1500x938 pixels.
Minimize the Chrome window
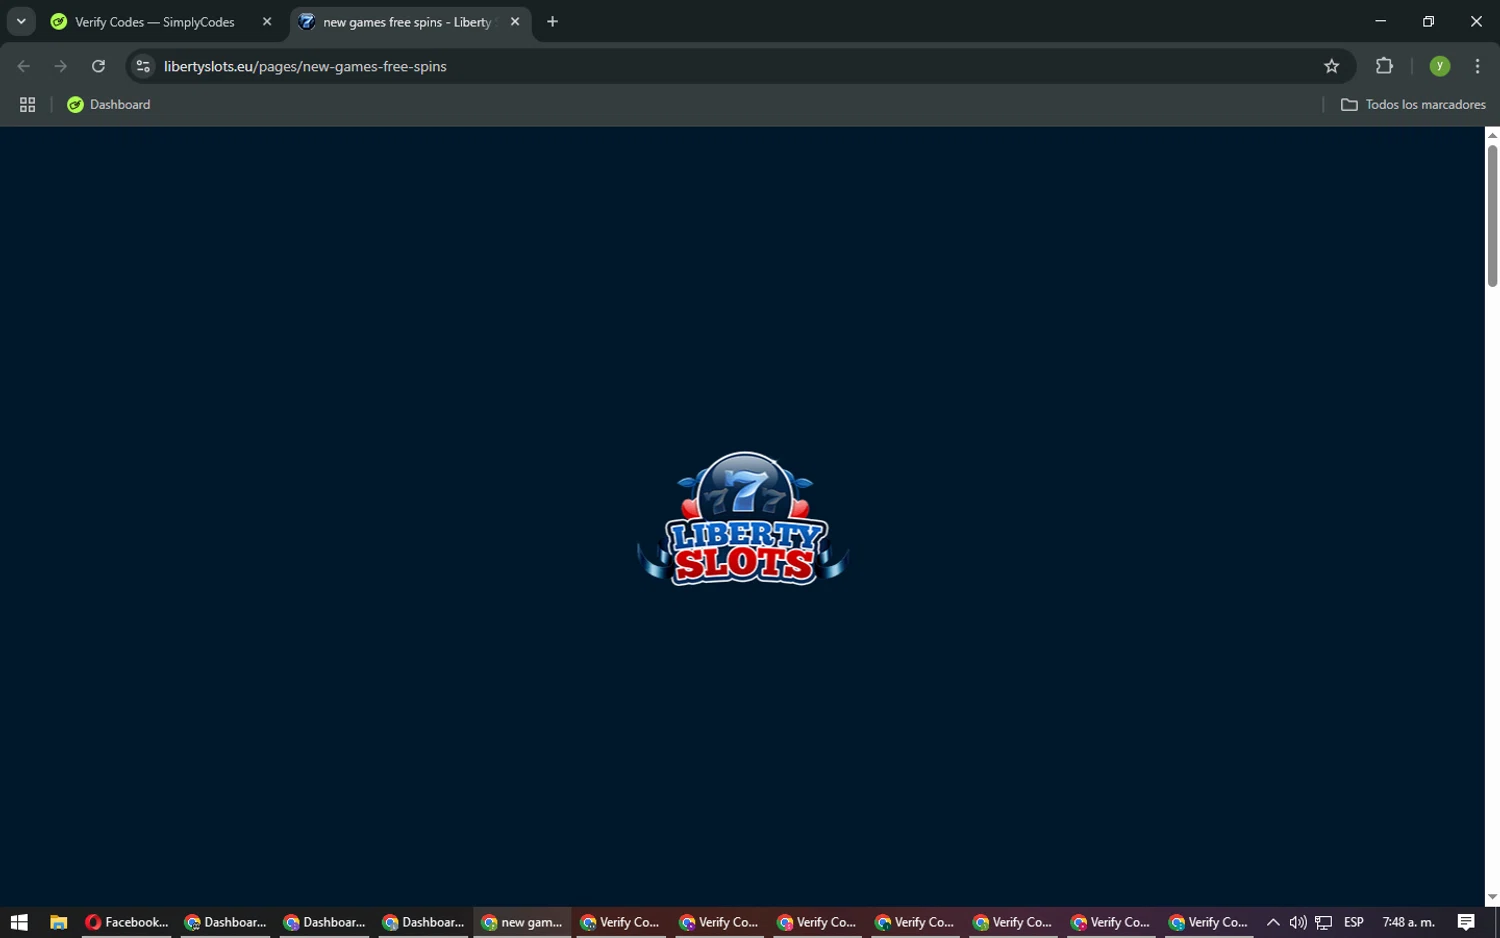tap(1380, 21)
